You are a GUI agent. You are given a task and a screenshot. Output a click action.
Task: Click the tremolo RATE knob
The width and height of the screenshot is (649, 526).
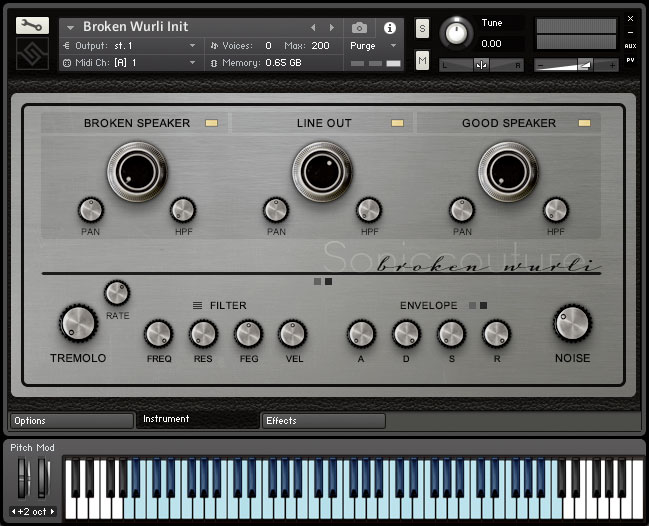pyautogui.click(x=117, y=293)
